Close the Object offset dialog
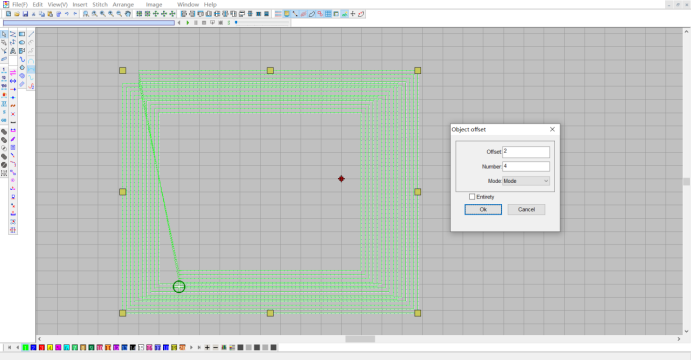The height and width of the screenshot is (360, 692). [552, 129]
